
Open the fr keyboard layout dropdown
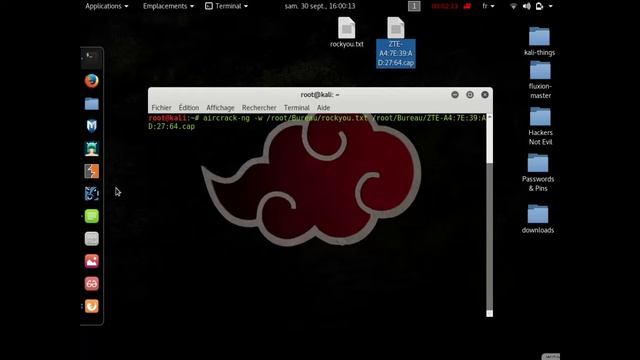click(488, 6)
